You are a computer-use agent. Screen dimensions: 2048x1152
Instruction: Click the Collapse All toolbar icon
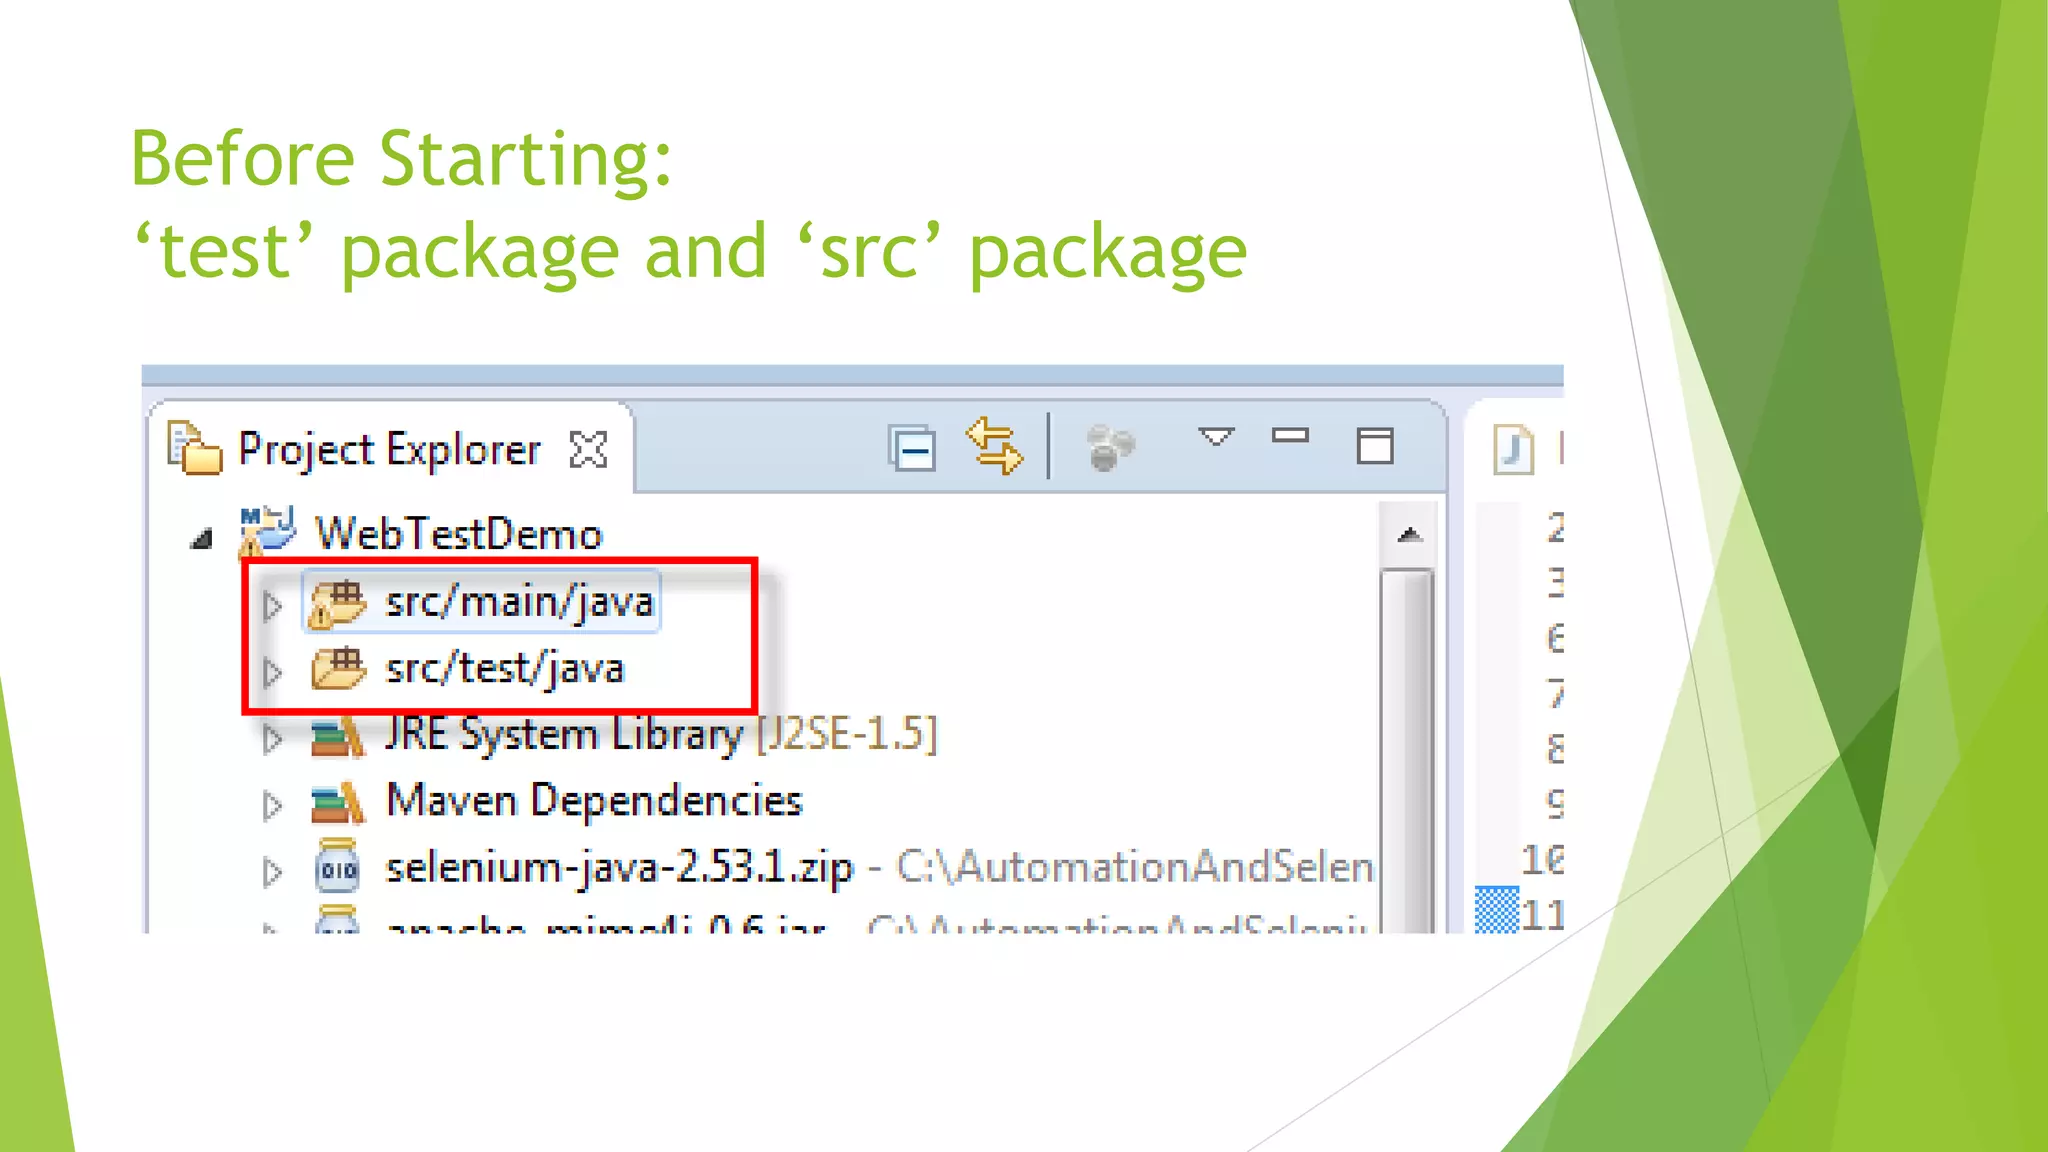point(912,449)
